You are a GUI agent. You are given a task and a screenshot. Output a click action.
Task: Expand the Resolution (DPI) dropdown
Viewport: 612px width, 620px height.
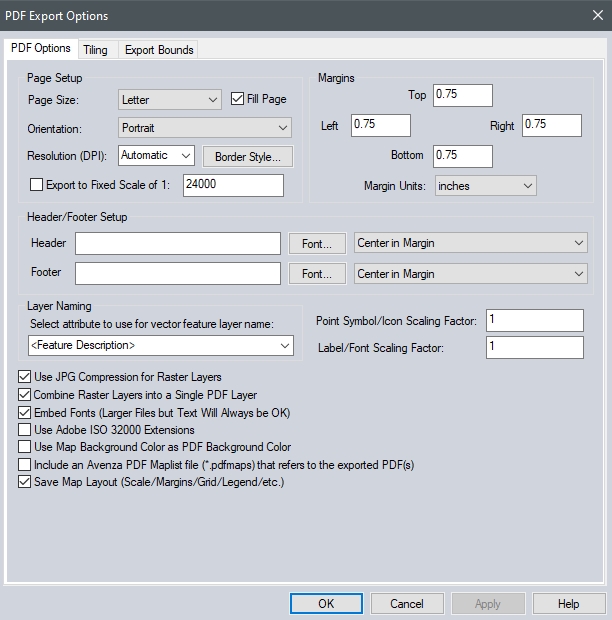coord(156,156)
